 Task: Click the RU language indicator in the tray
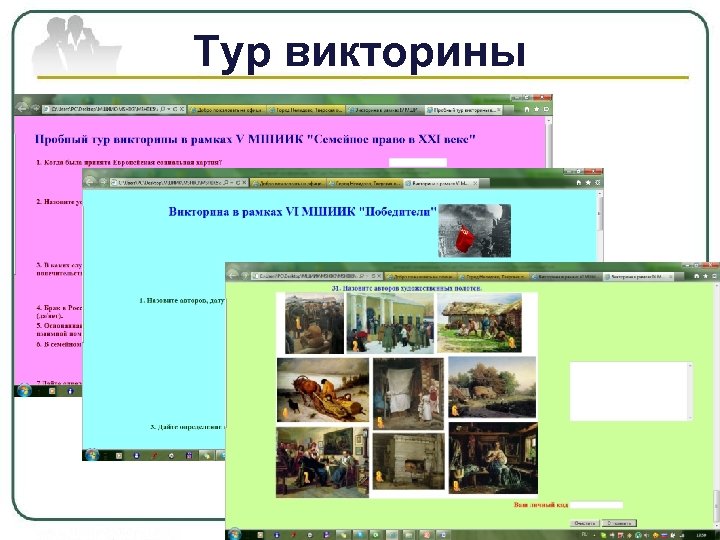click(585, 534)
